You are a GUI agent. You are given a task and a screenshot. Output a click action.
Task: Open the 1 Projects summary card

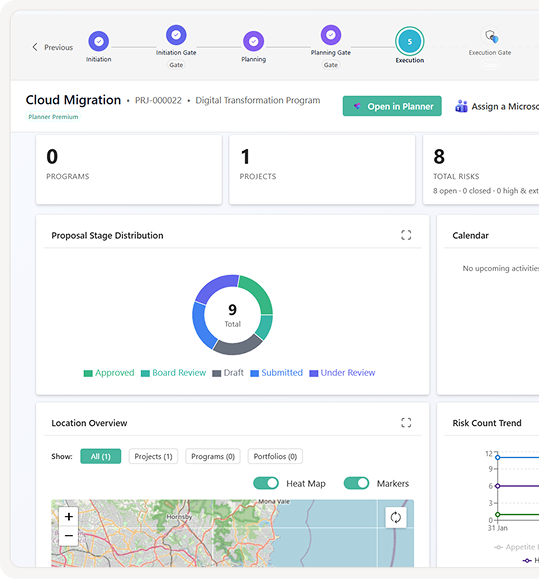(x=322, y=169)
